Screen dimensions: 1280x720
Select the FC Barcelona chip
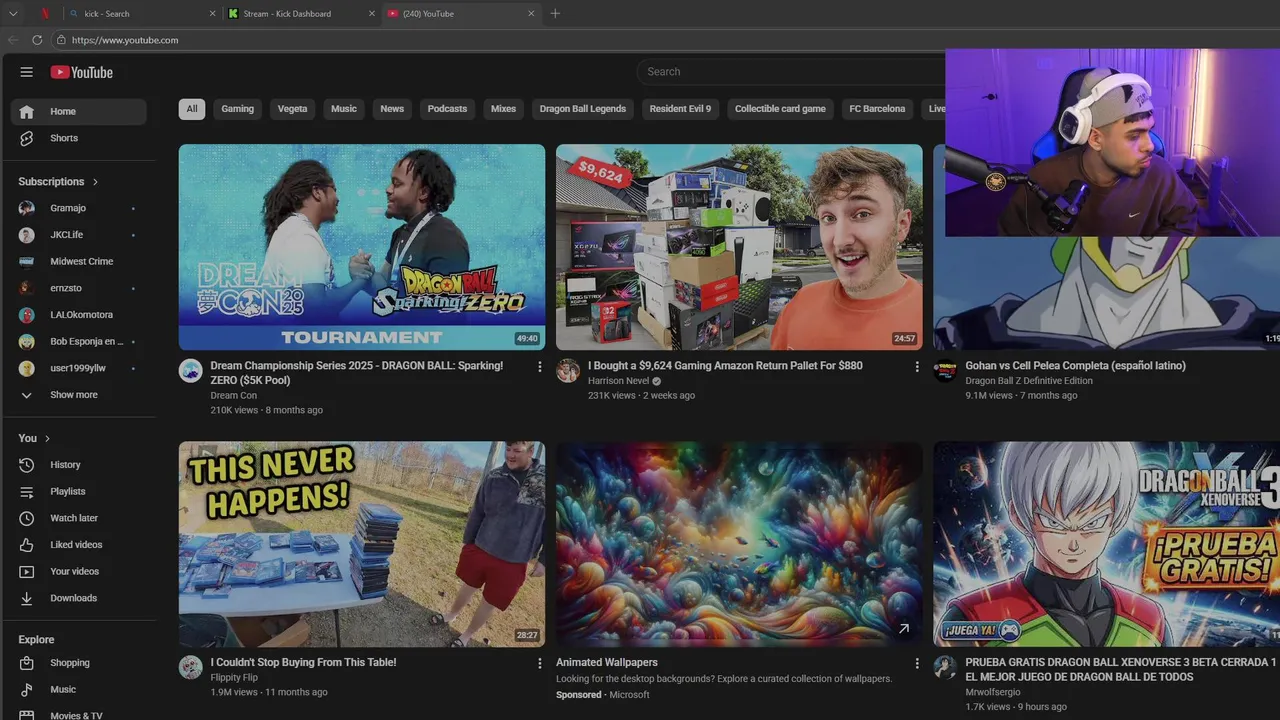[877, 109]
